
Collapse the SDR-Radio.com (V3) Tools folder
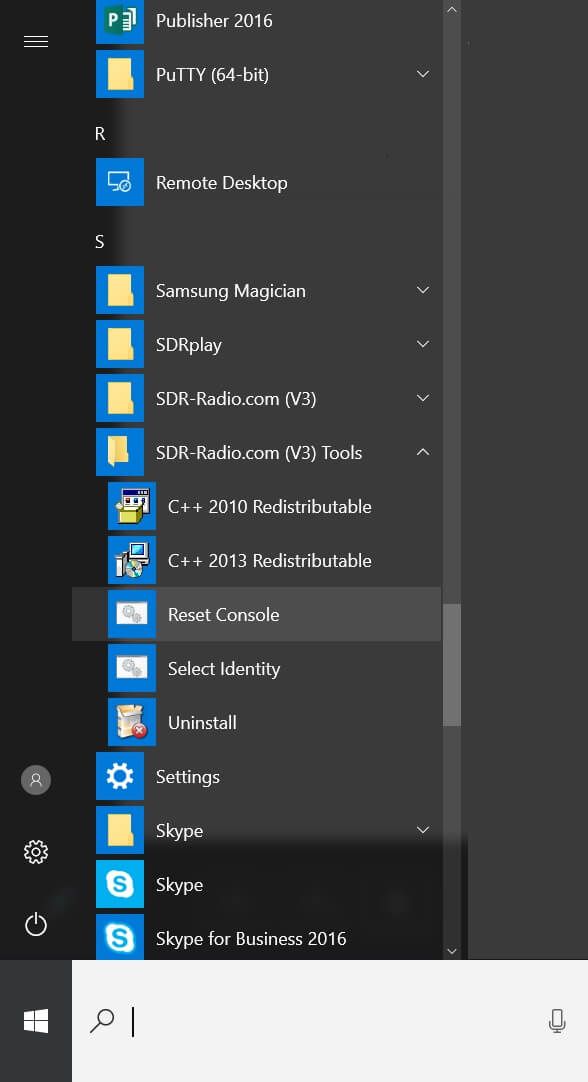pos(423,452)
